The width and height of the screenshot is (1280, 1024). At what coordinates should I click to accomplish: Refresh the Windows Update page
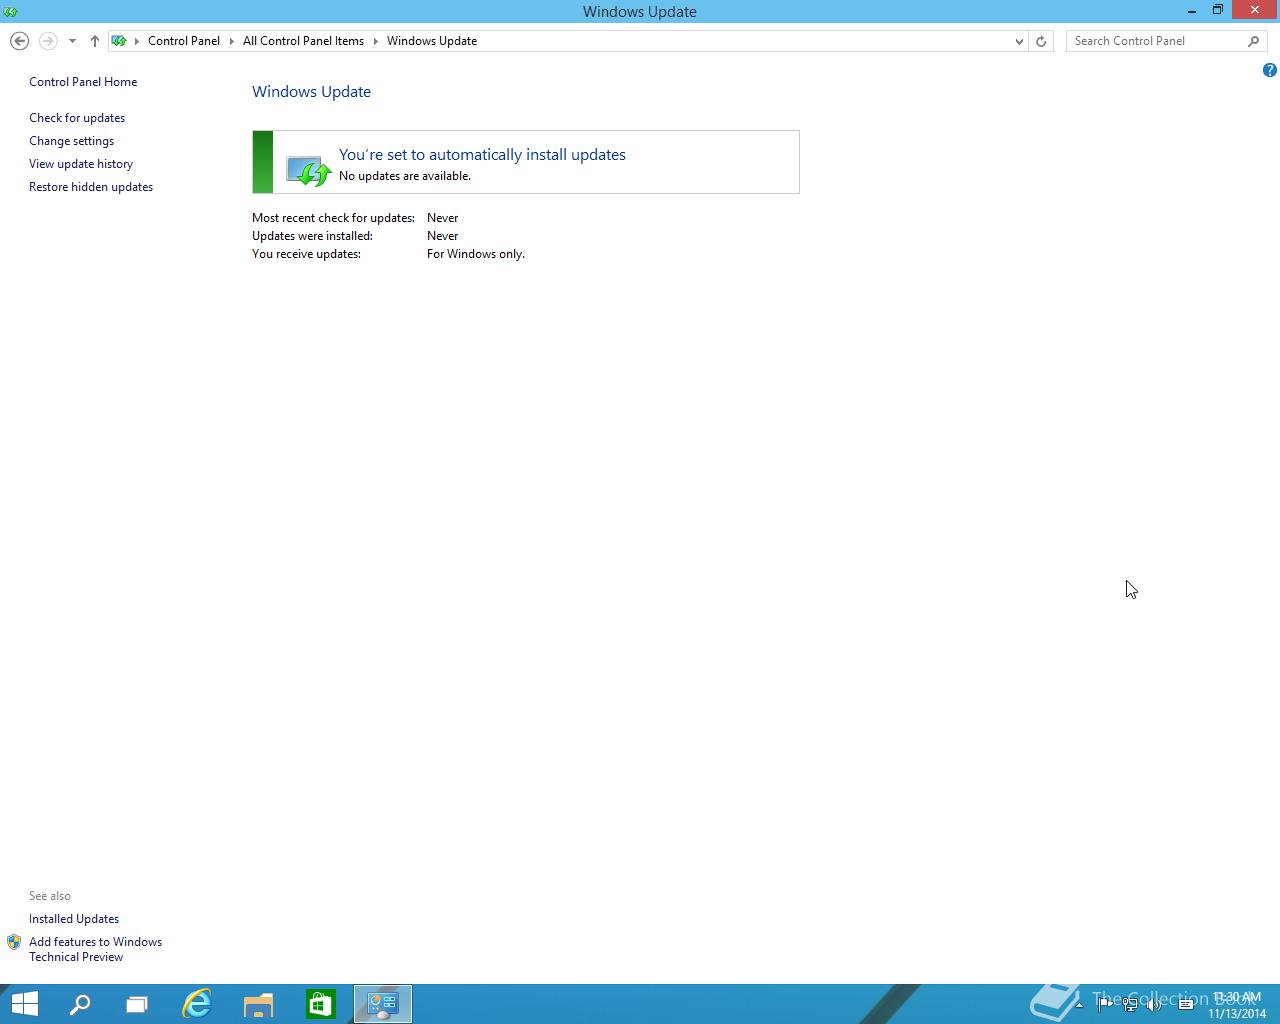1041,41
